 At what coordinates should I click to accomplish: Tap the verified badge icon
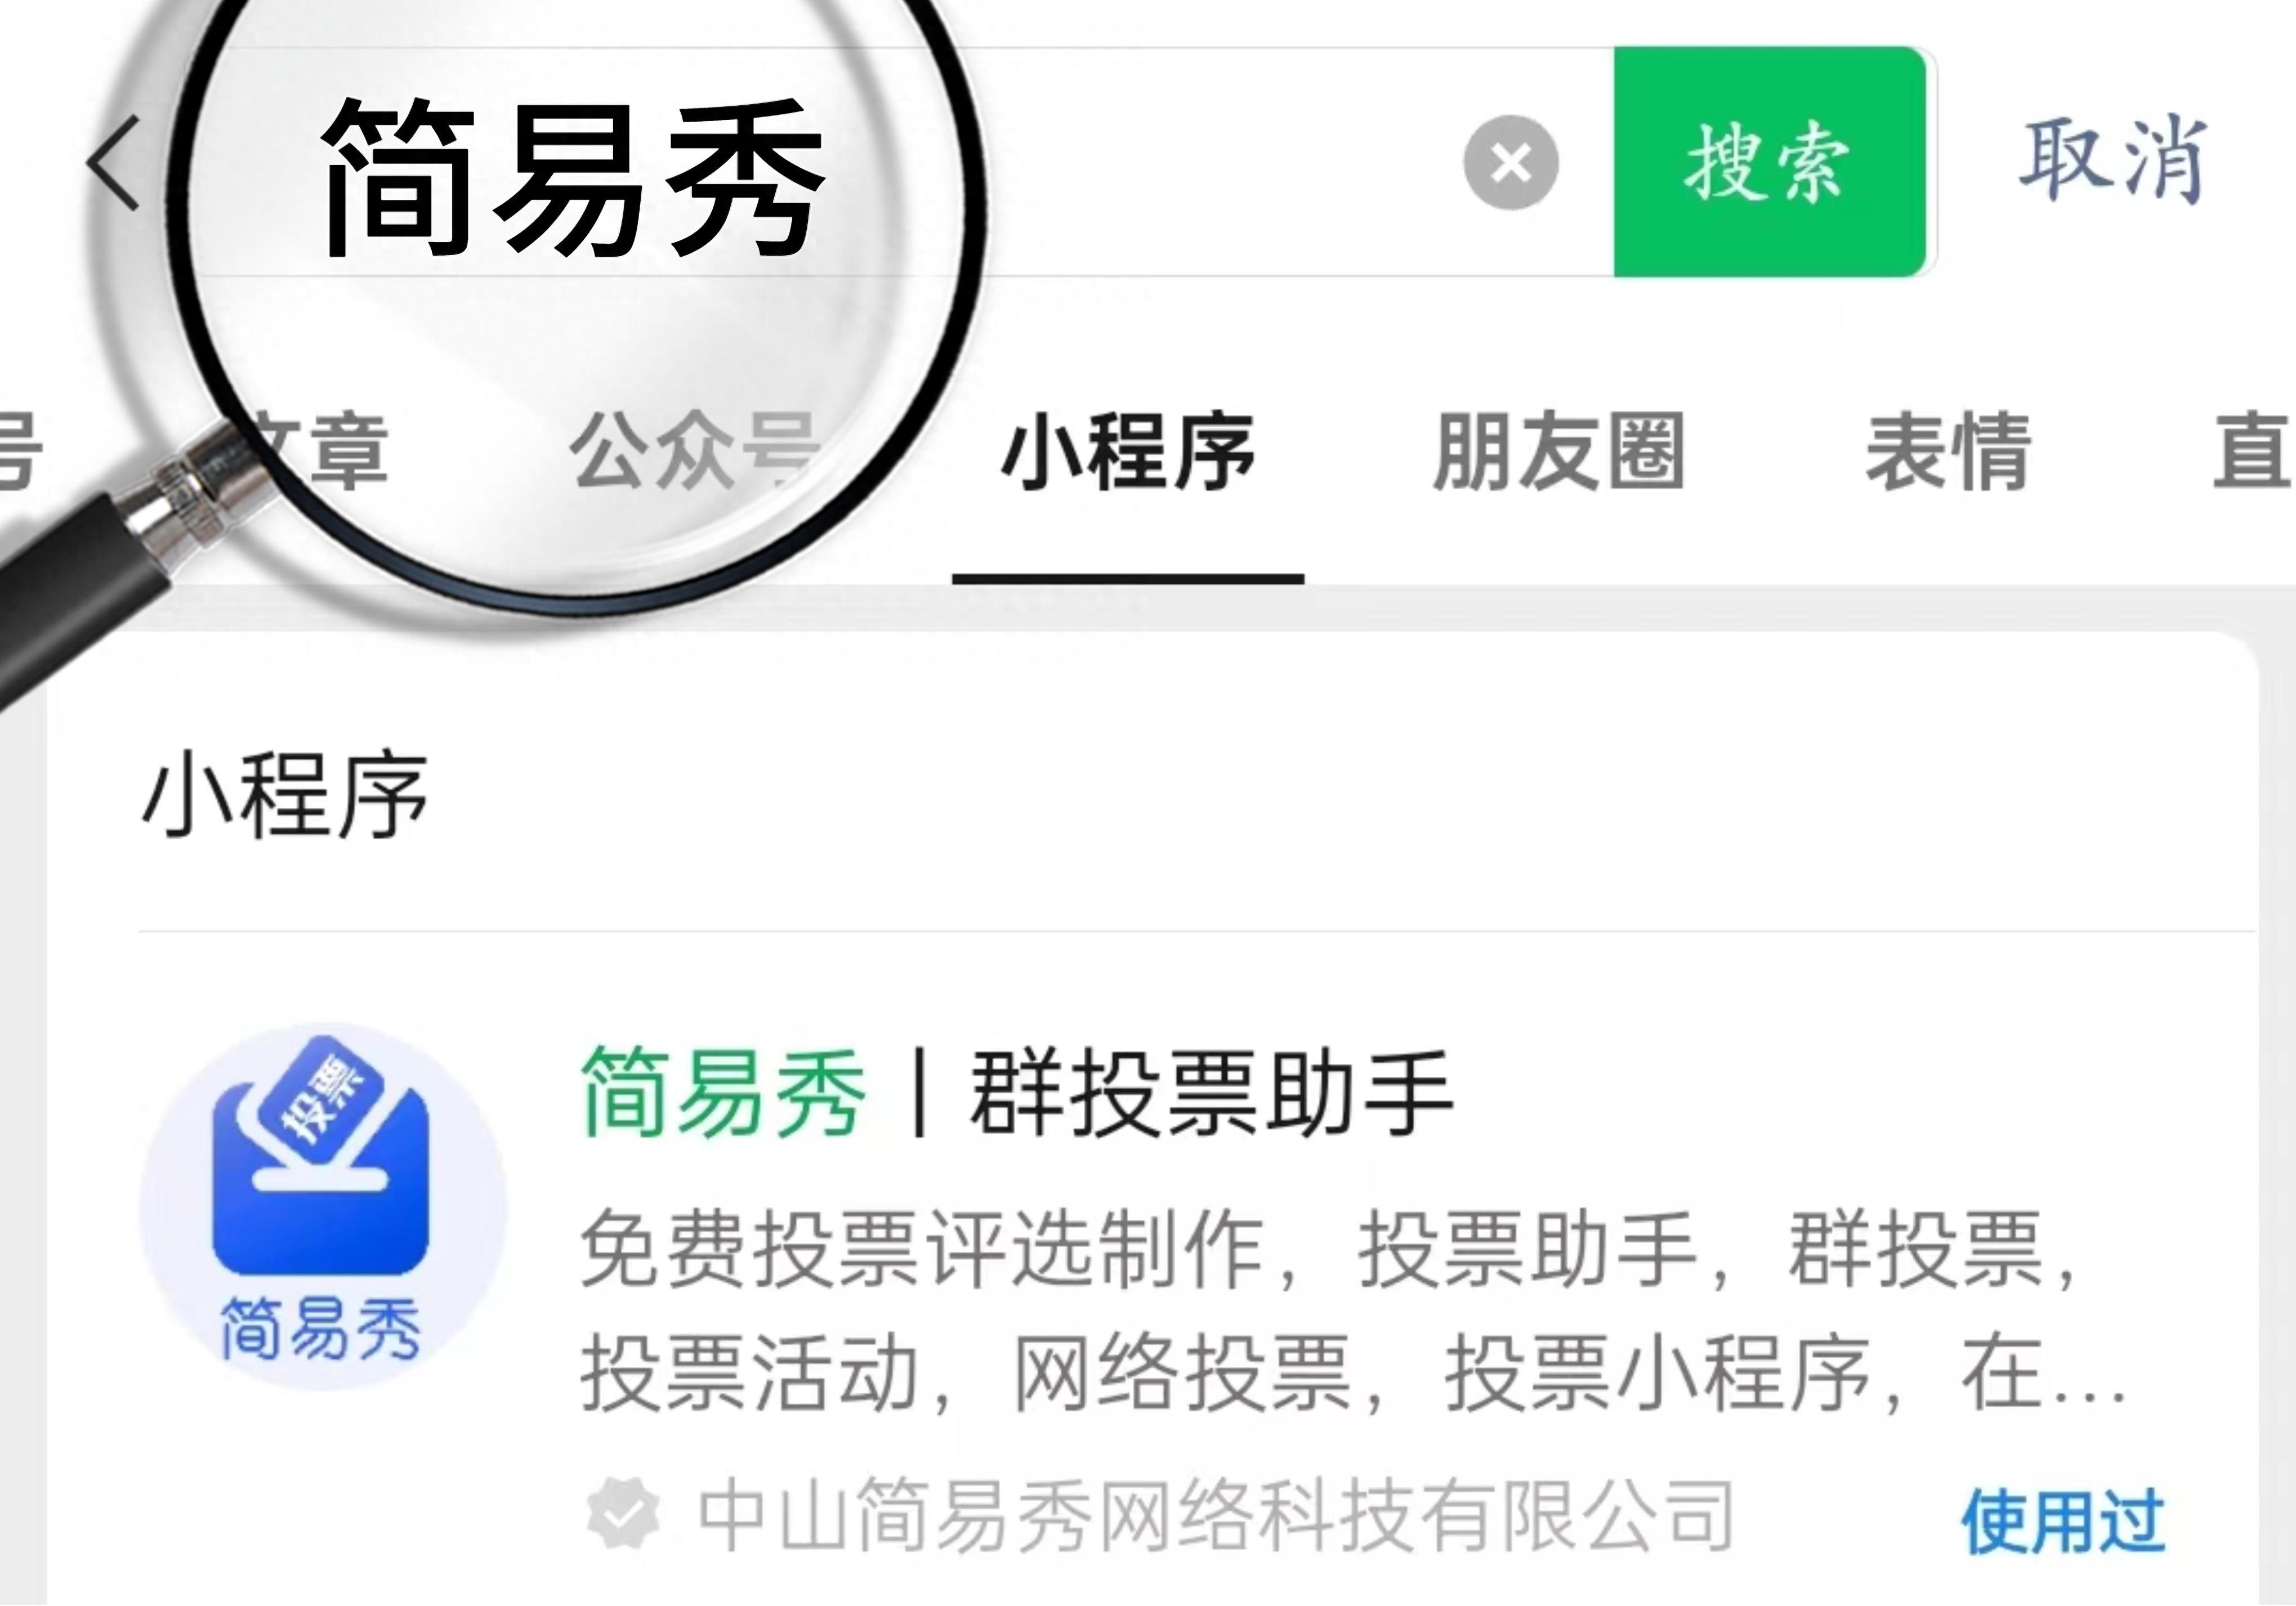pyautogui.click(x=623, y=1515)
